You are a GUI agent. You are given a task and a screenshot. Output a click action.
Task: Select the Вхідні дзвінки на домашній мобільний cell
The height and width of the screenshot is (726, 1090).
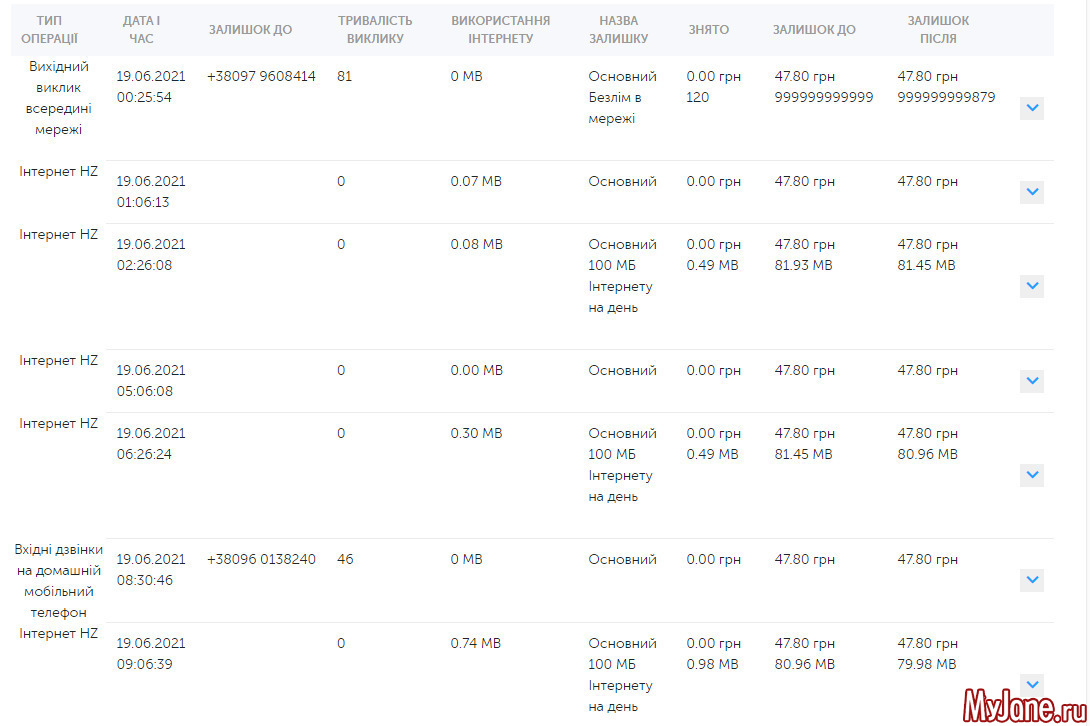click(58, 580)
